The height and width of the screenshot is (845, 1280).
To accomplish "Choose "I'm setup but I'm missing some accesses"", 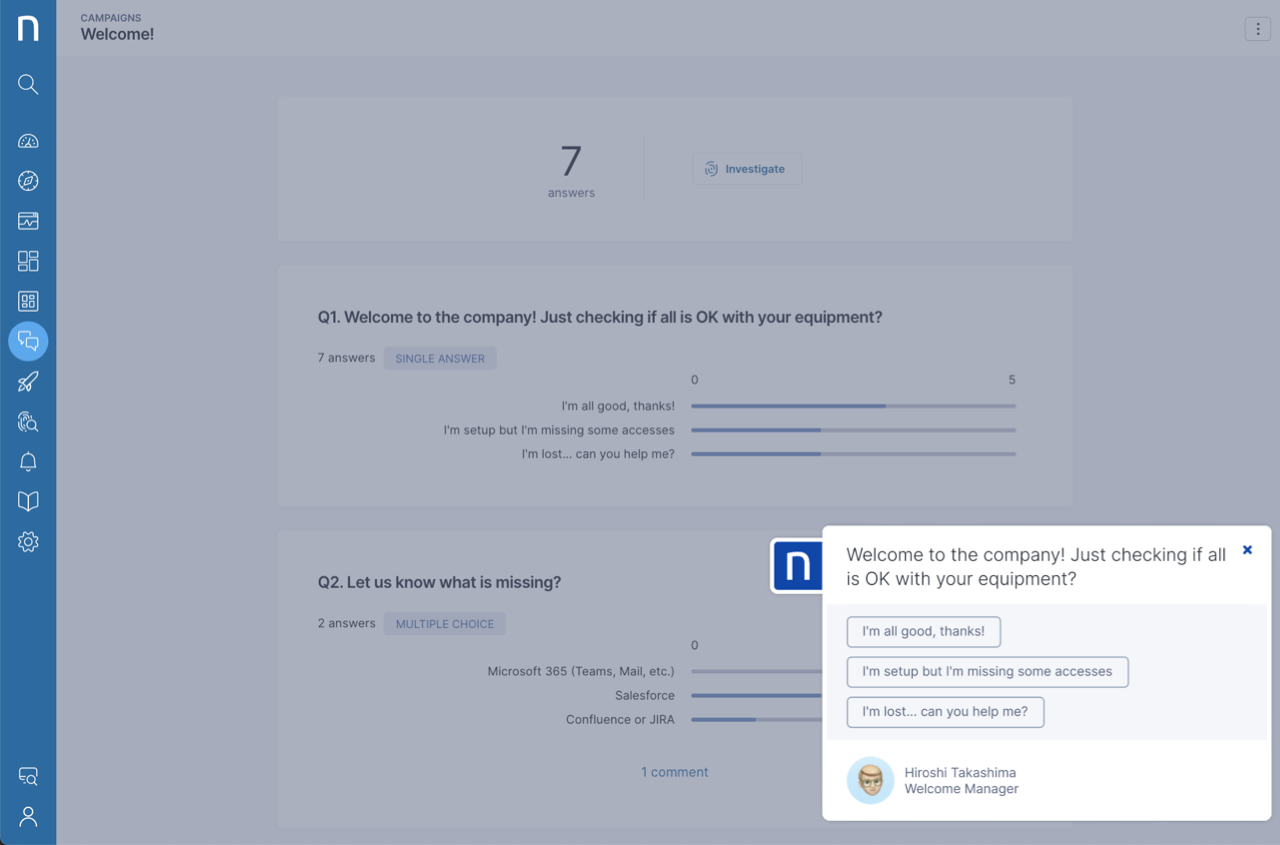I will tap(987, 672).
